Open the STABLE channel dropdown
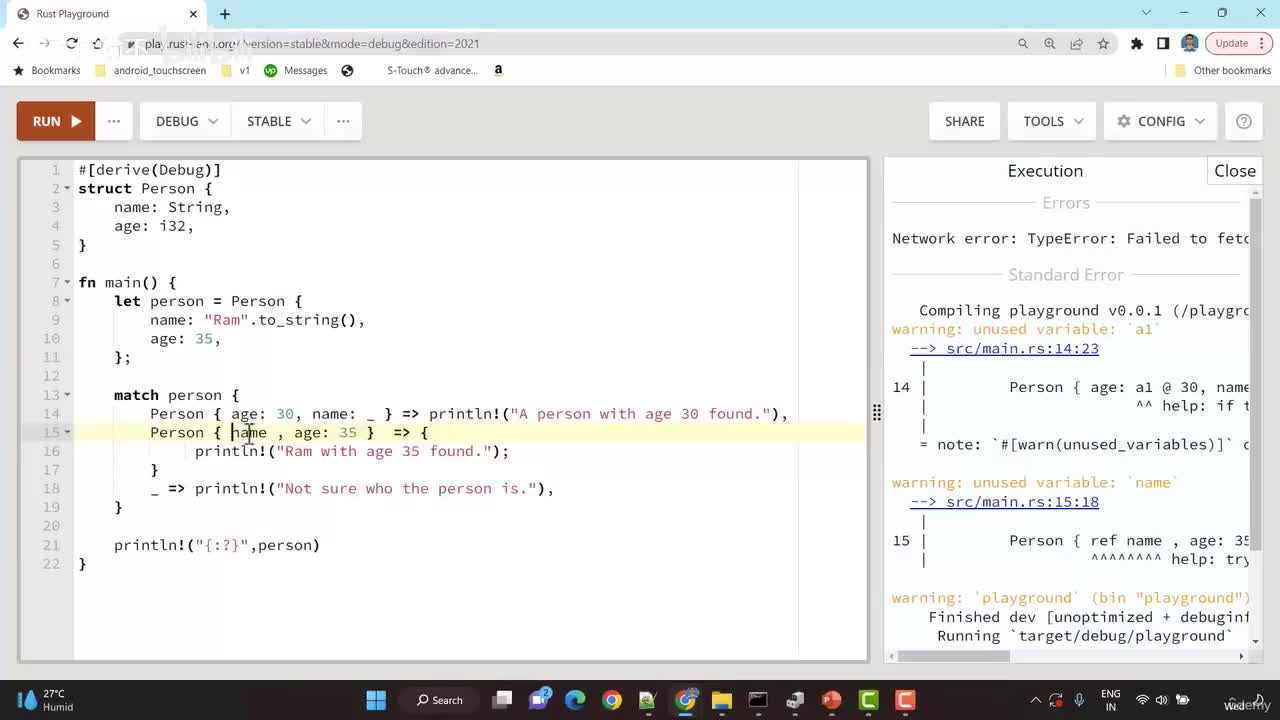 (278, 121)
